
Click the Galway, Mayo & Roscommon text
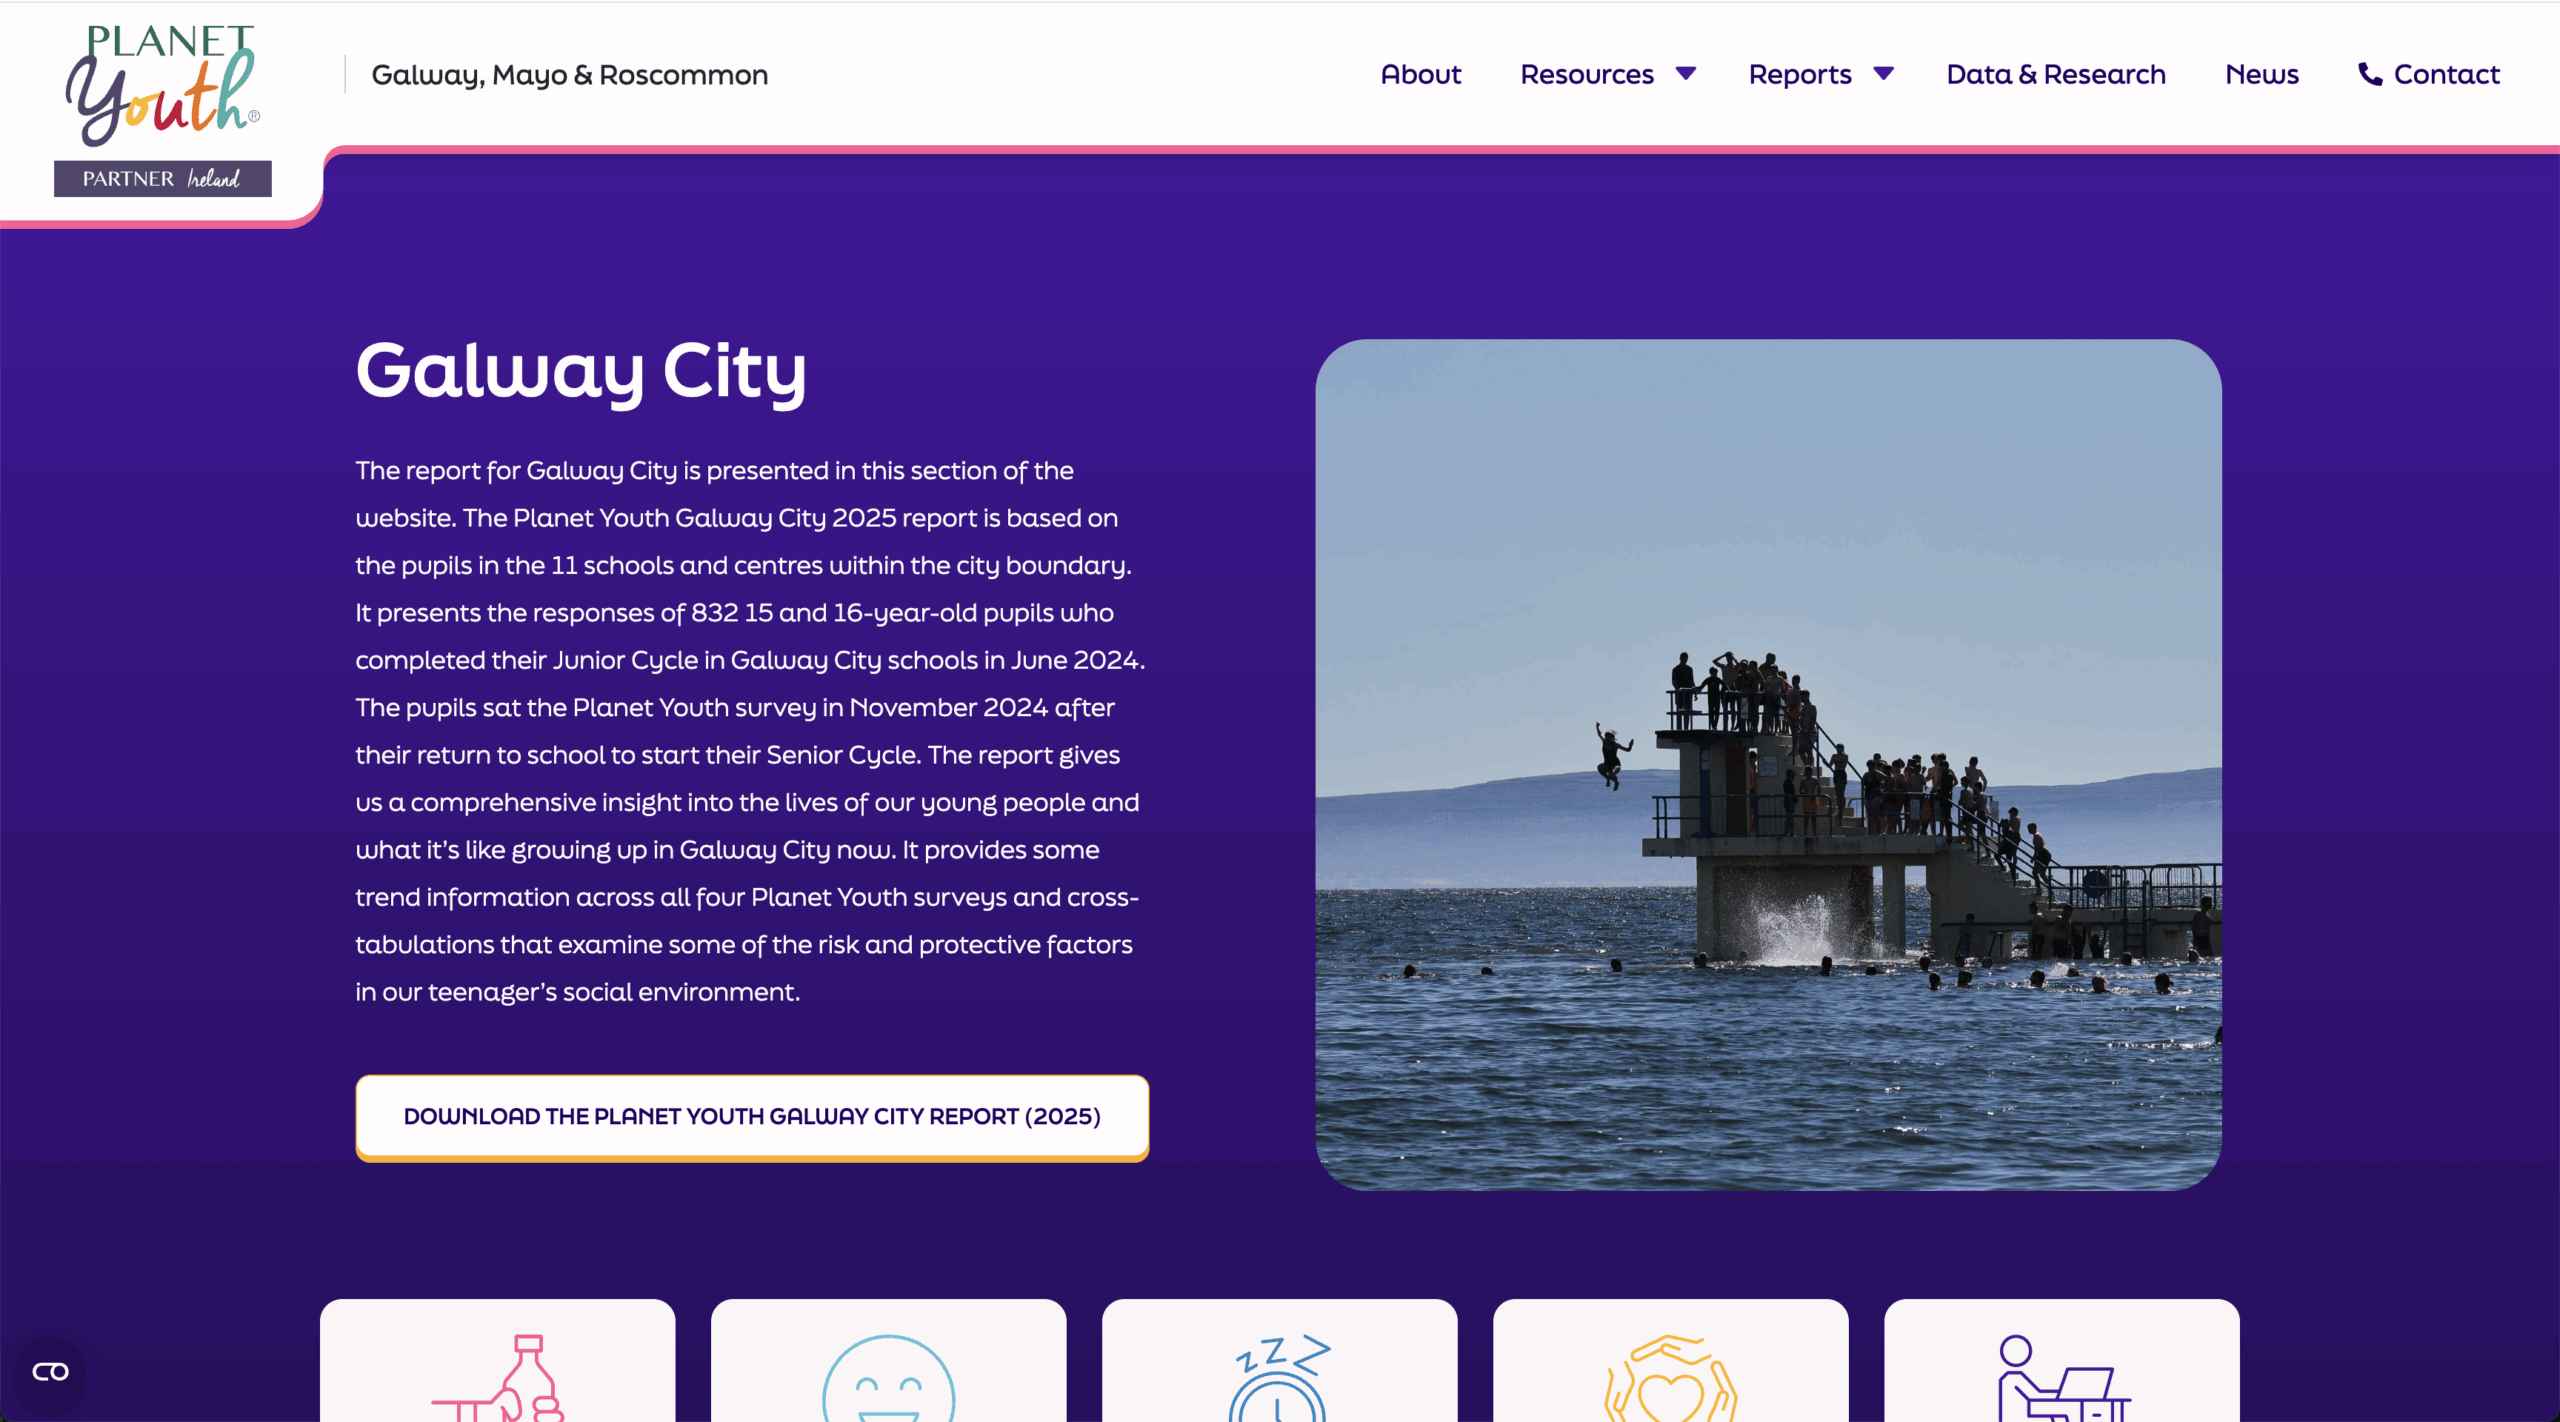(569, 74)
